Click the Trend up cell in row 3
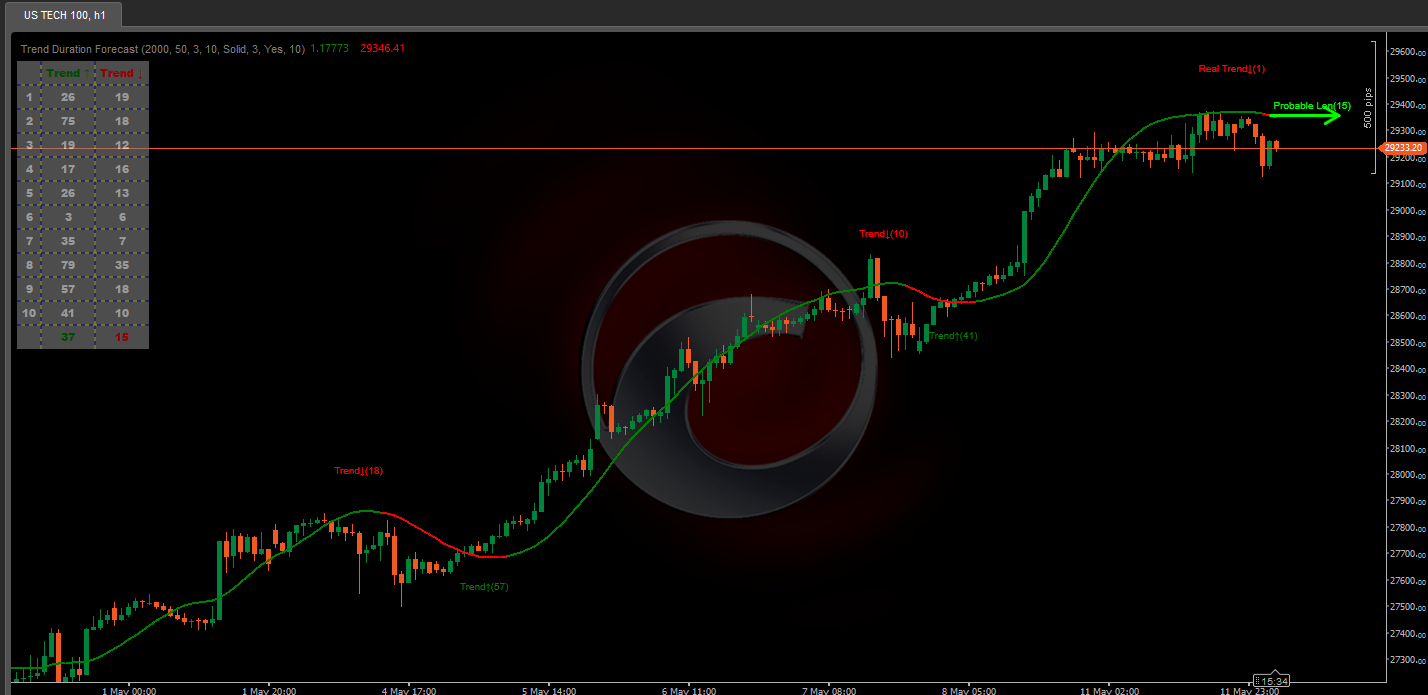The width and height of the screenshot is (1428, 695). point(67,145)
